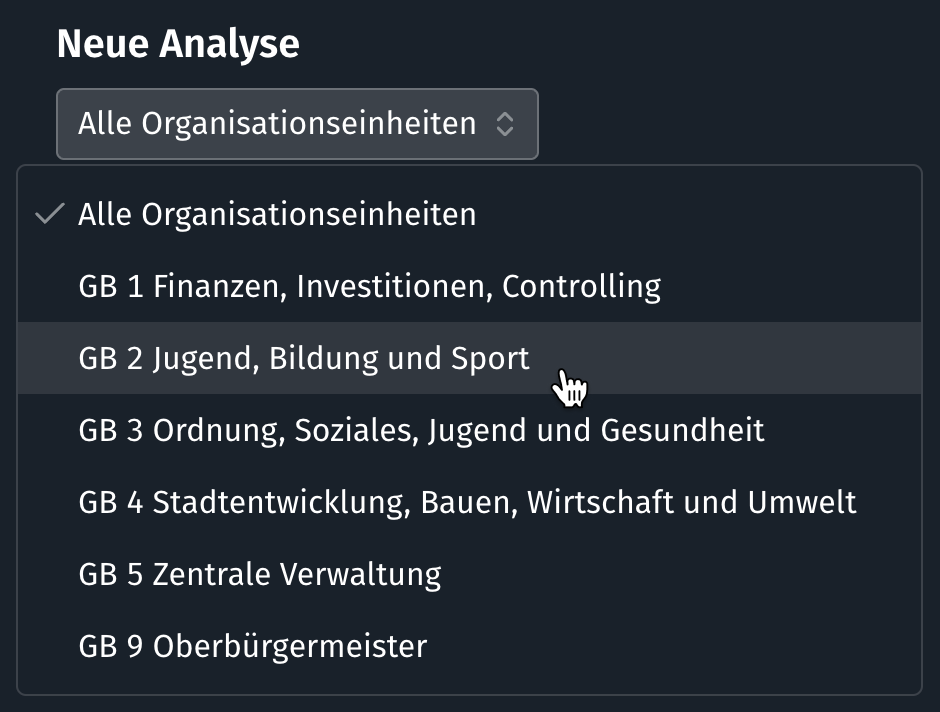Click the organisation unit select field text
The height and width of the screenshot is (712, 940).
[277, 124]
